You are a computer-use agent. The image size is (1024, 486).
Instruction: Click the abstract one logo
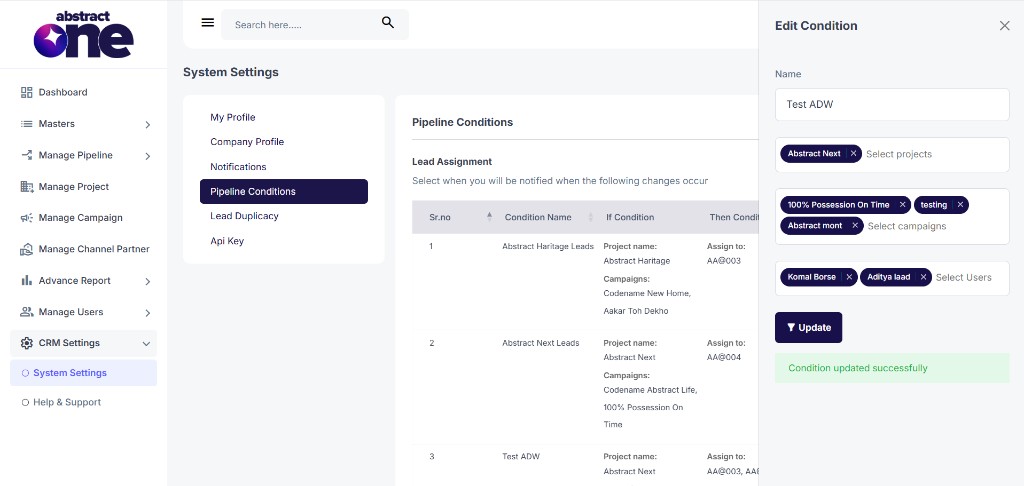point(83,34)
